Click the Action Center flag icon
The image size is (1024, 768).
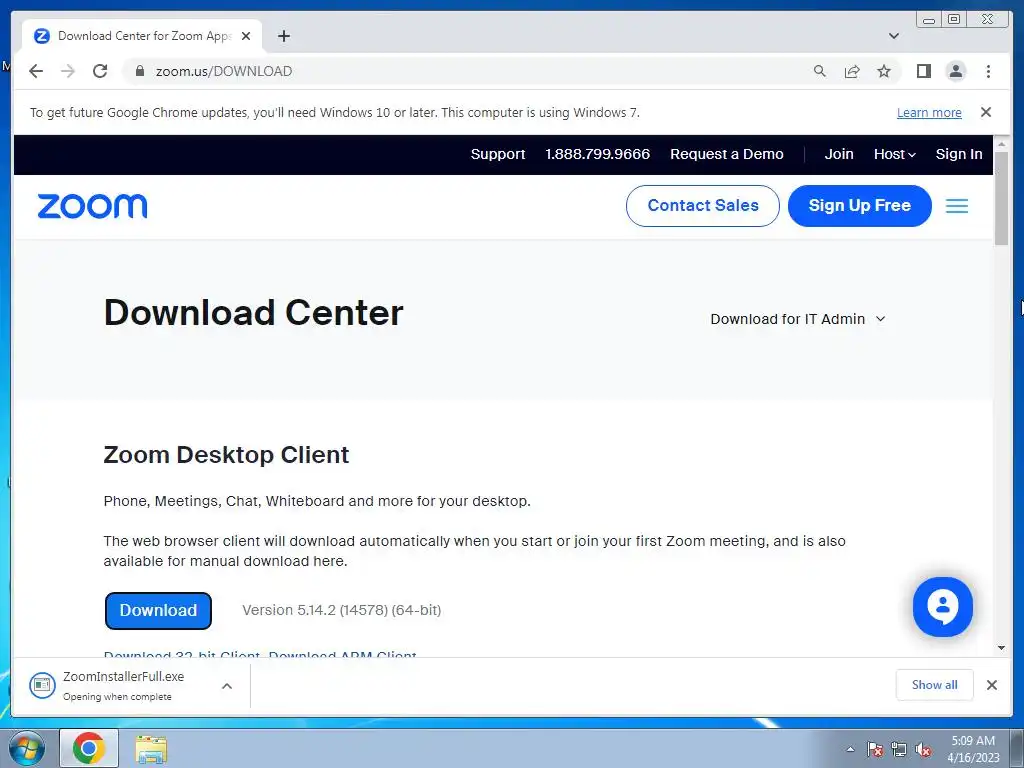[x=875, y=749]
